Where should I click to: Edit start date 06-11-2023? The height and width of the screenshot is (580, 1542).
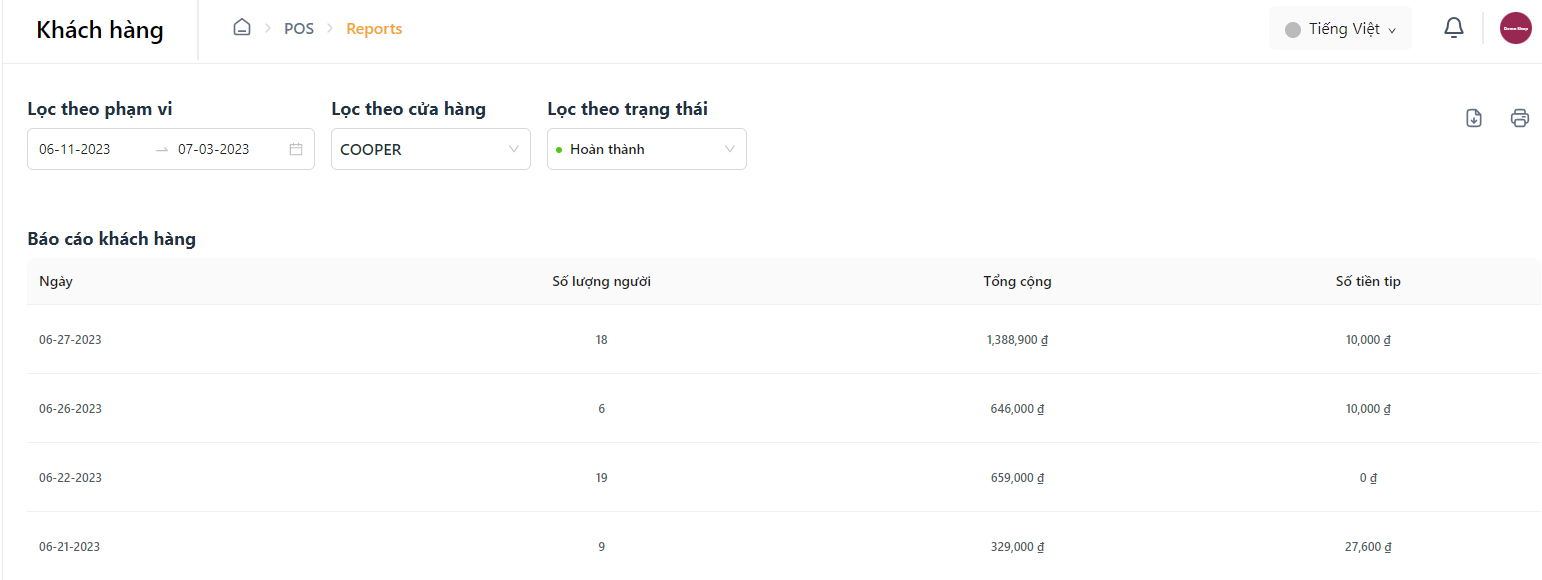click(x=75, y=149)
